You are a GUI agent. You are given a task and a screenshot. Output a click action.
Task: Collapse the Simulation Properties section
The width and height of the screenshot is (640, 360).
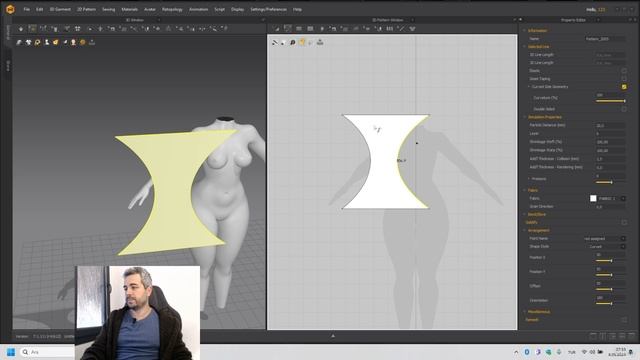point(524,117)
